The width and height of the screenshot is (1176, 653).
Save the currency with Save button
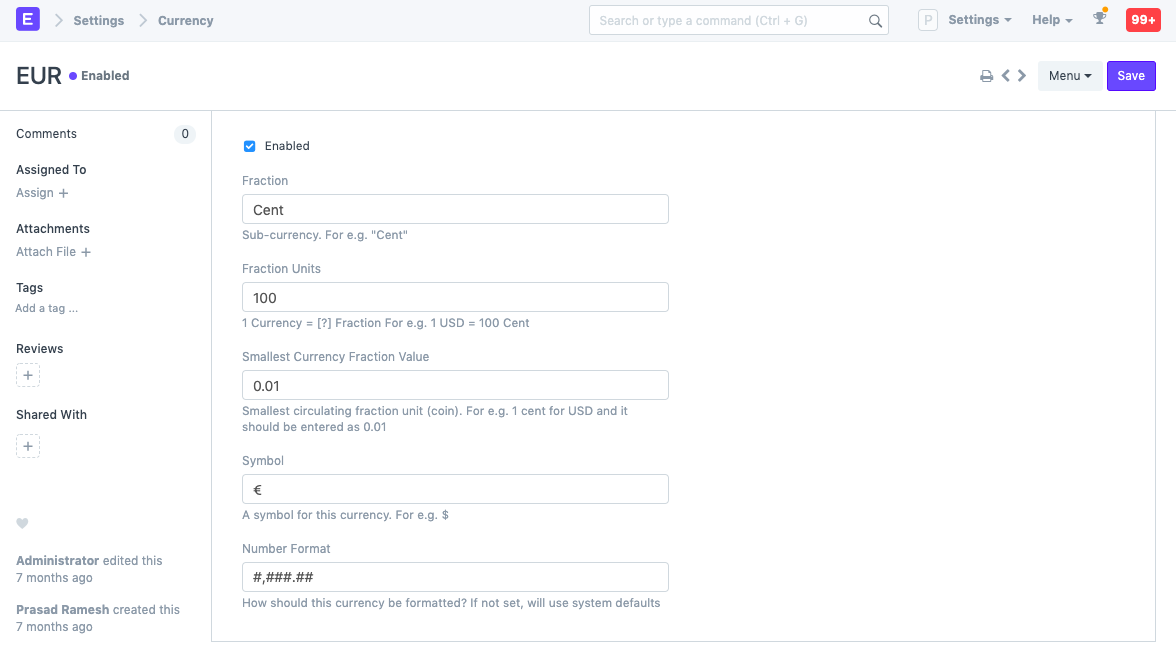1131,76
